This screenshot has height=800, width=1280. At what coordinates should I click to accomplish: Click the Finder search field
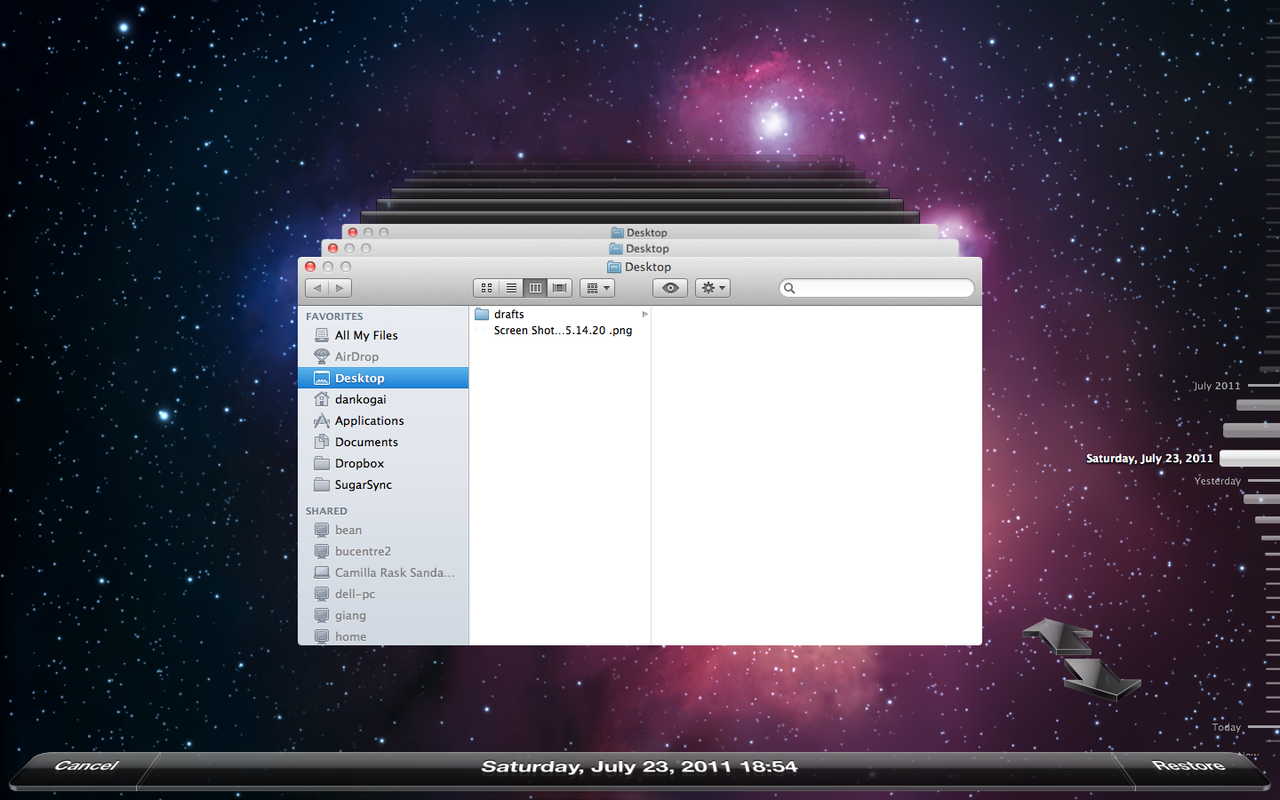[877, 288]
